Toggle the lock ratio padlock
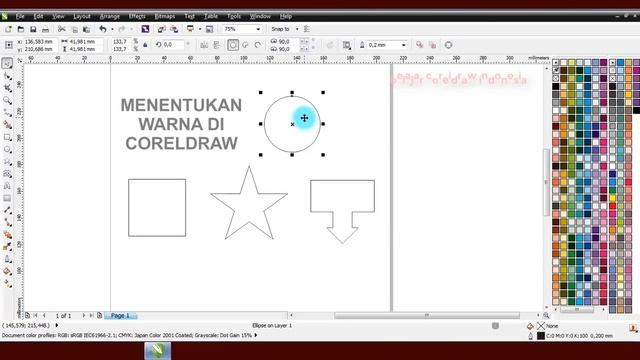The height and width of the screenshot is (360, 640). coord(145,45)
